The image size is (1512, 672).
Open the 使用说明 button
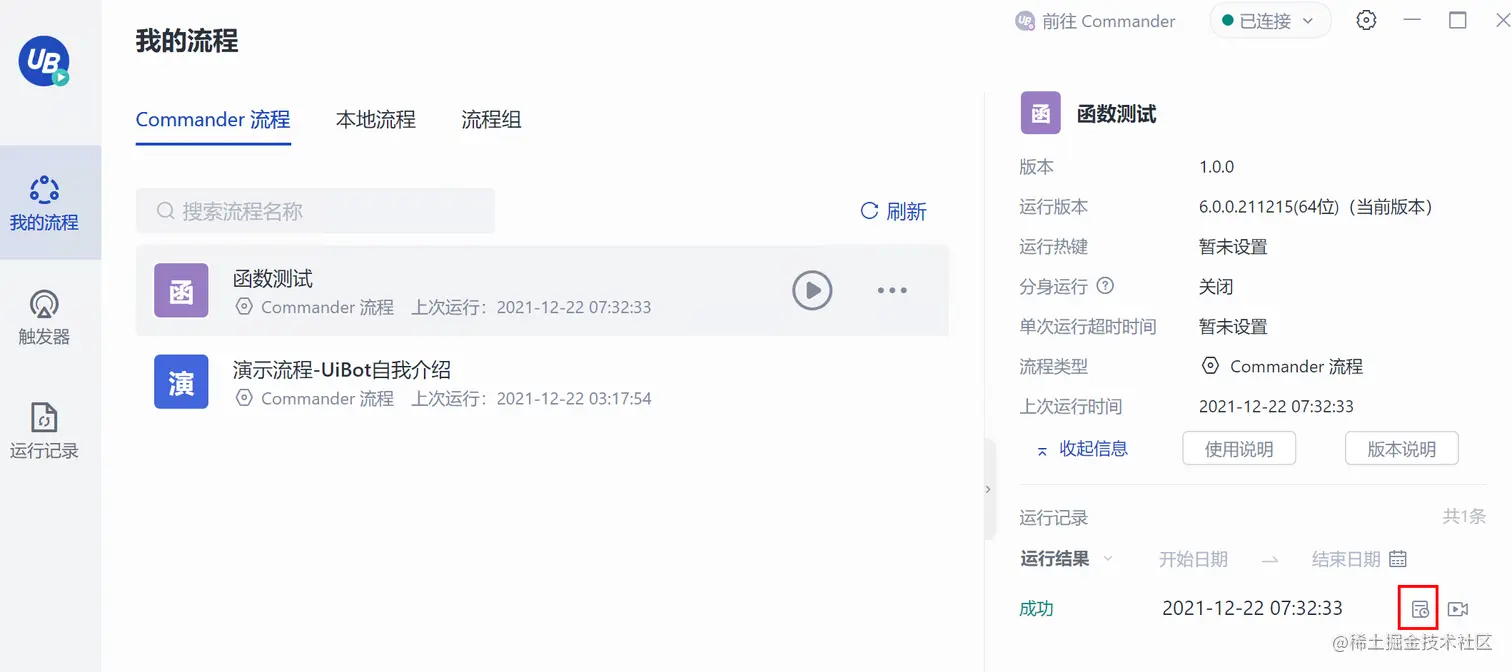pos(1239,449)
